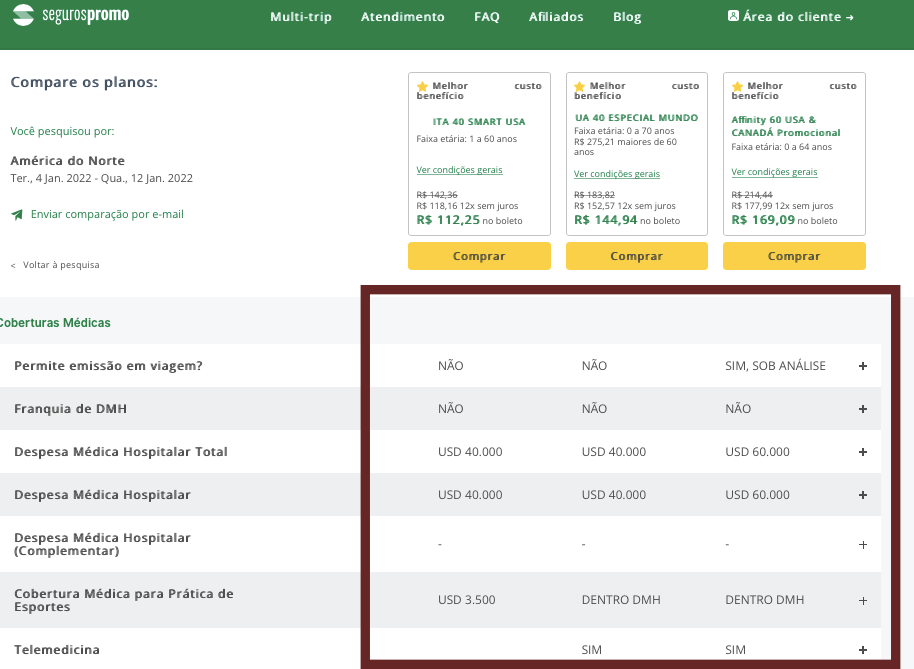Image resolution: width=914 pixels, height=669 pixels.
Task: Click Enviar comparação por e-mail link
Action: (x=107, y=214)
